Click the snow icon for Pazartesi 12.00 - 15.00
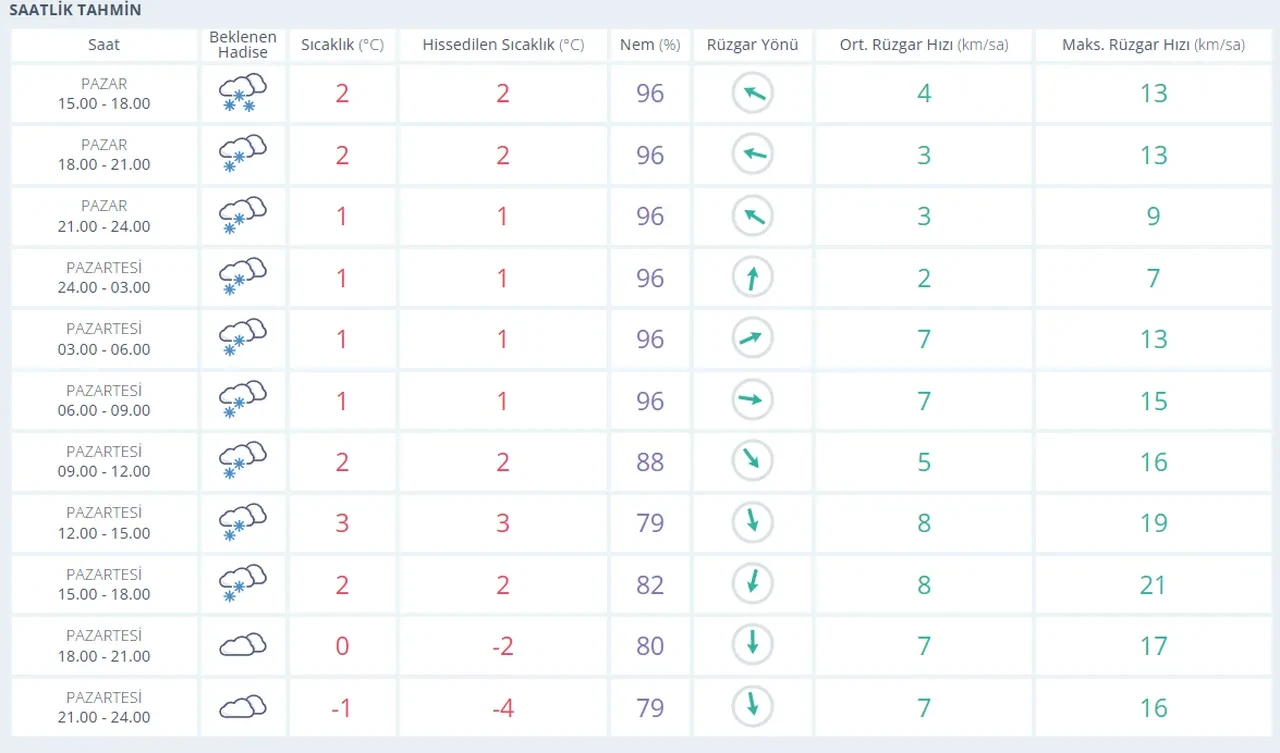 pos(242,523)
